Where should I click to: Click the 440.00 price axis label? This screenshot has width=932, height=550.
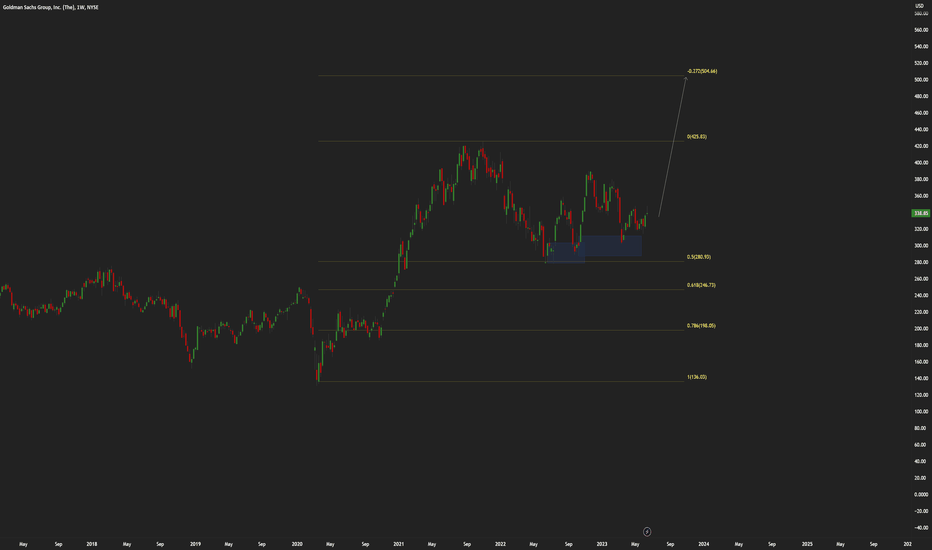[921, 130]
